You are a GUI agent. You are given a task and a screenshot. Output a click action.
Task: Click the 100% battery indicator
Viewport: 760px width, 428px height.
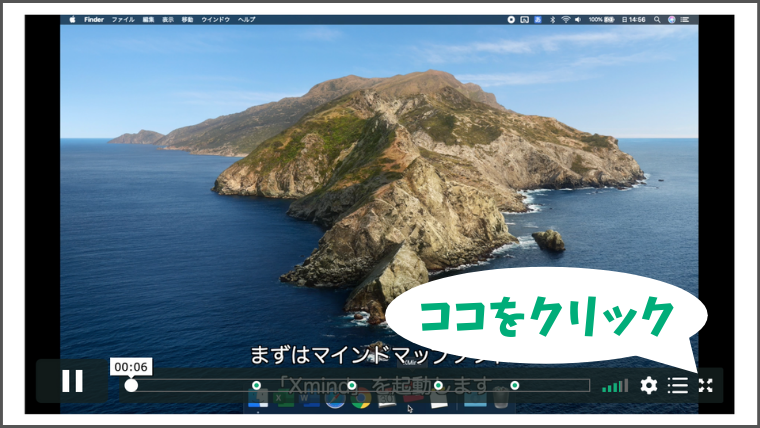[602, 19]
